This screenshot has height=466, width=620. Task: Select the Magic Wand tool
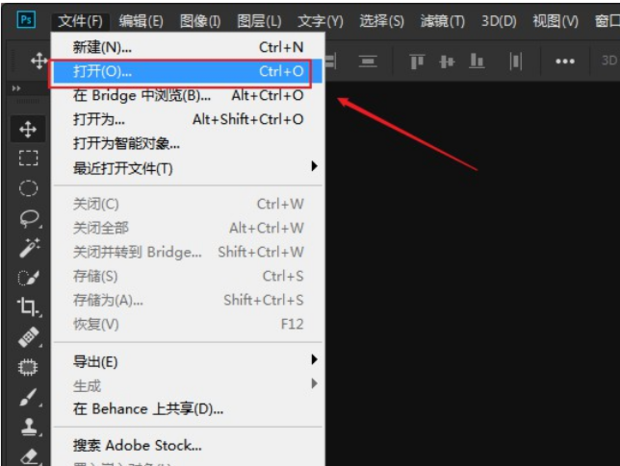coord(29,248)
